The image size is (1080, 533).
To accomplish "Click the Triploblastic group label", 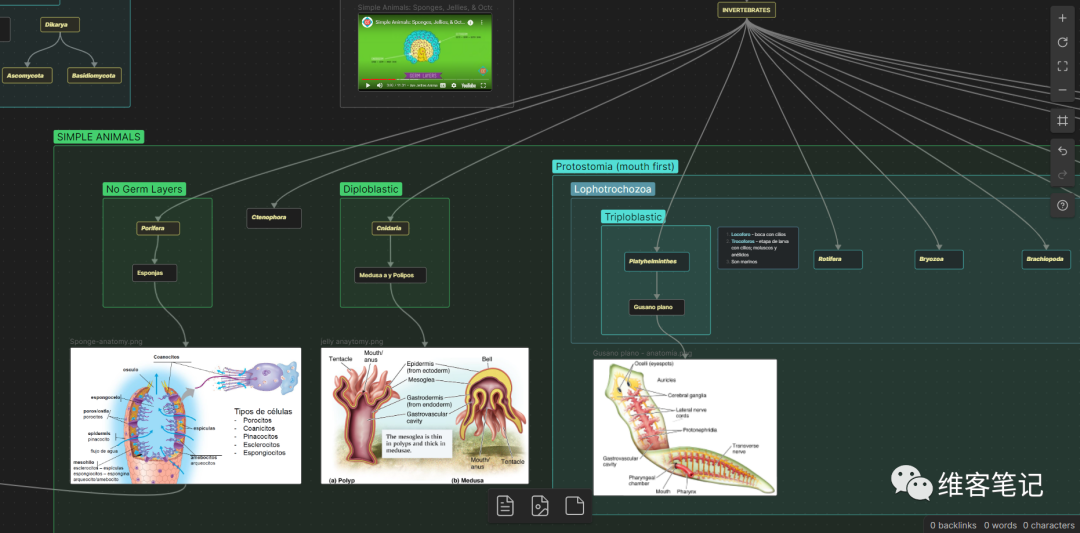I will click(x=633, y=217).
